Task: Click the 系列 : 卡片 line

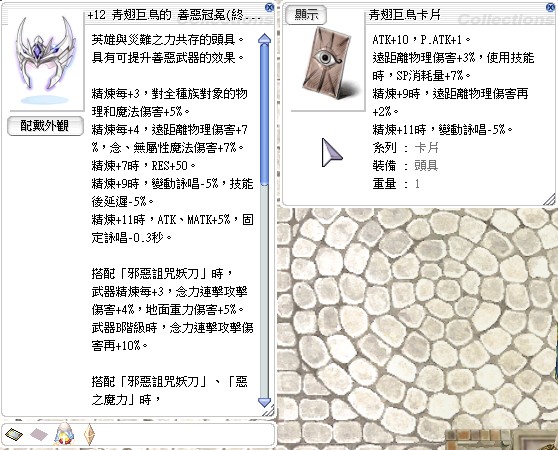Action: (x=405, y=148)
